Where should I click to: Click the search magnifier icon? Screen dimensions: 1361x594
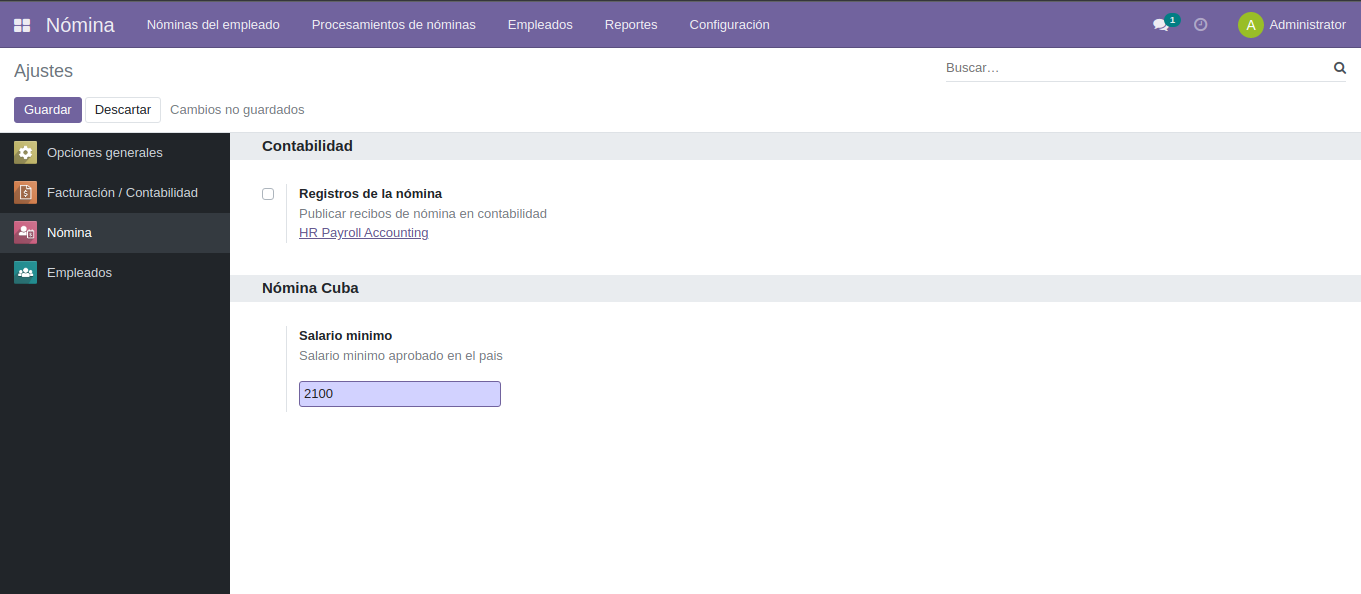(1339, 67)
